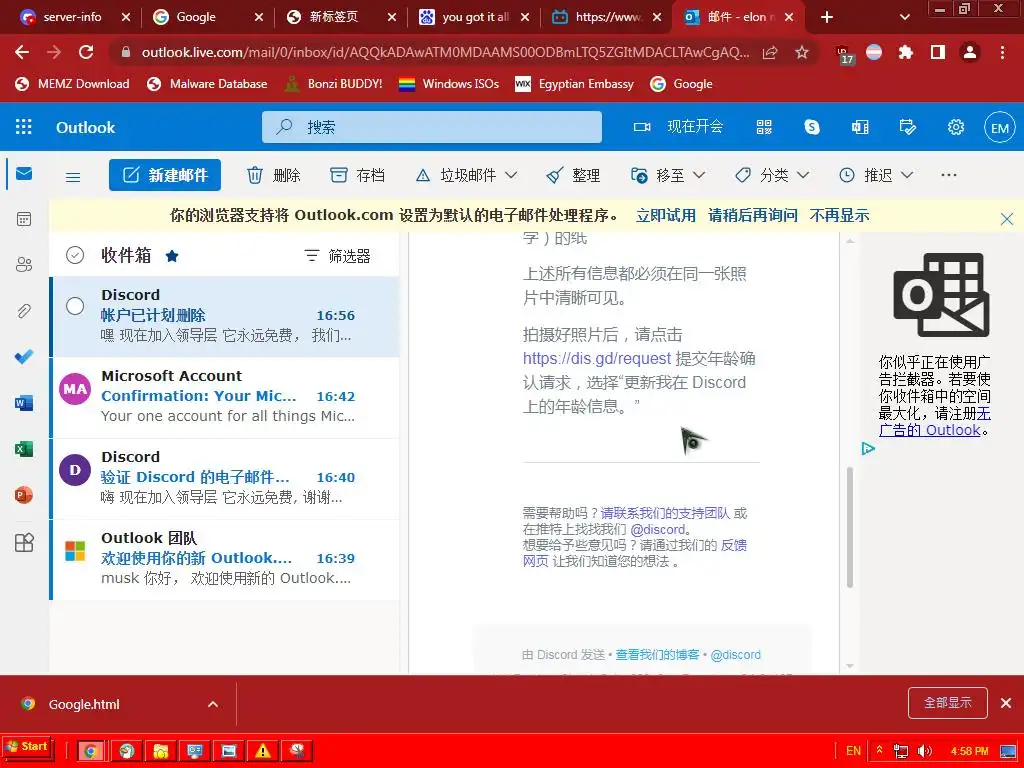Click 不再显示 in the banner

(x=839, y=216)
